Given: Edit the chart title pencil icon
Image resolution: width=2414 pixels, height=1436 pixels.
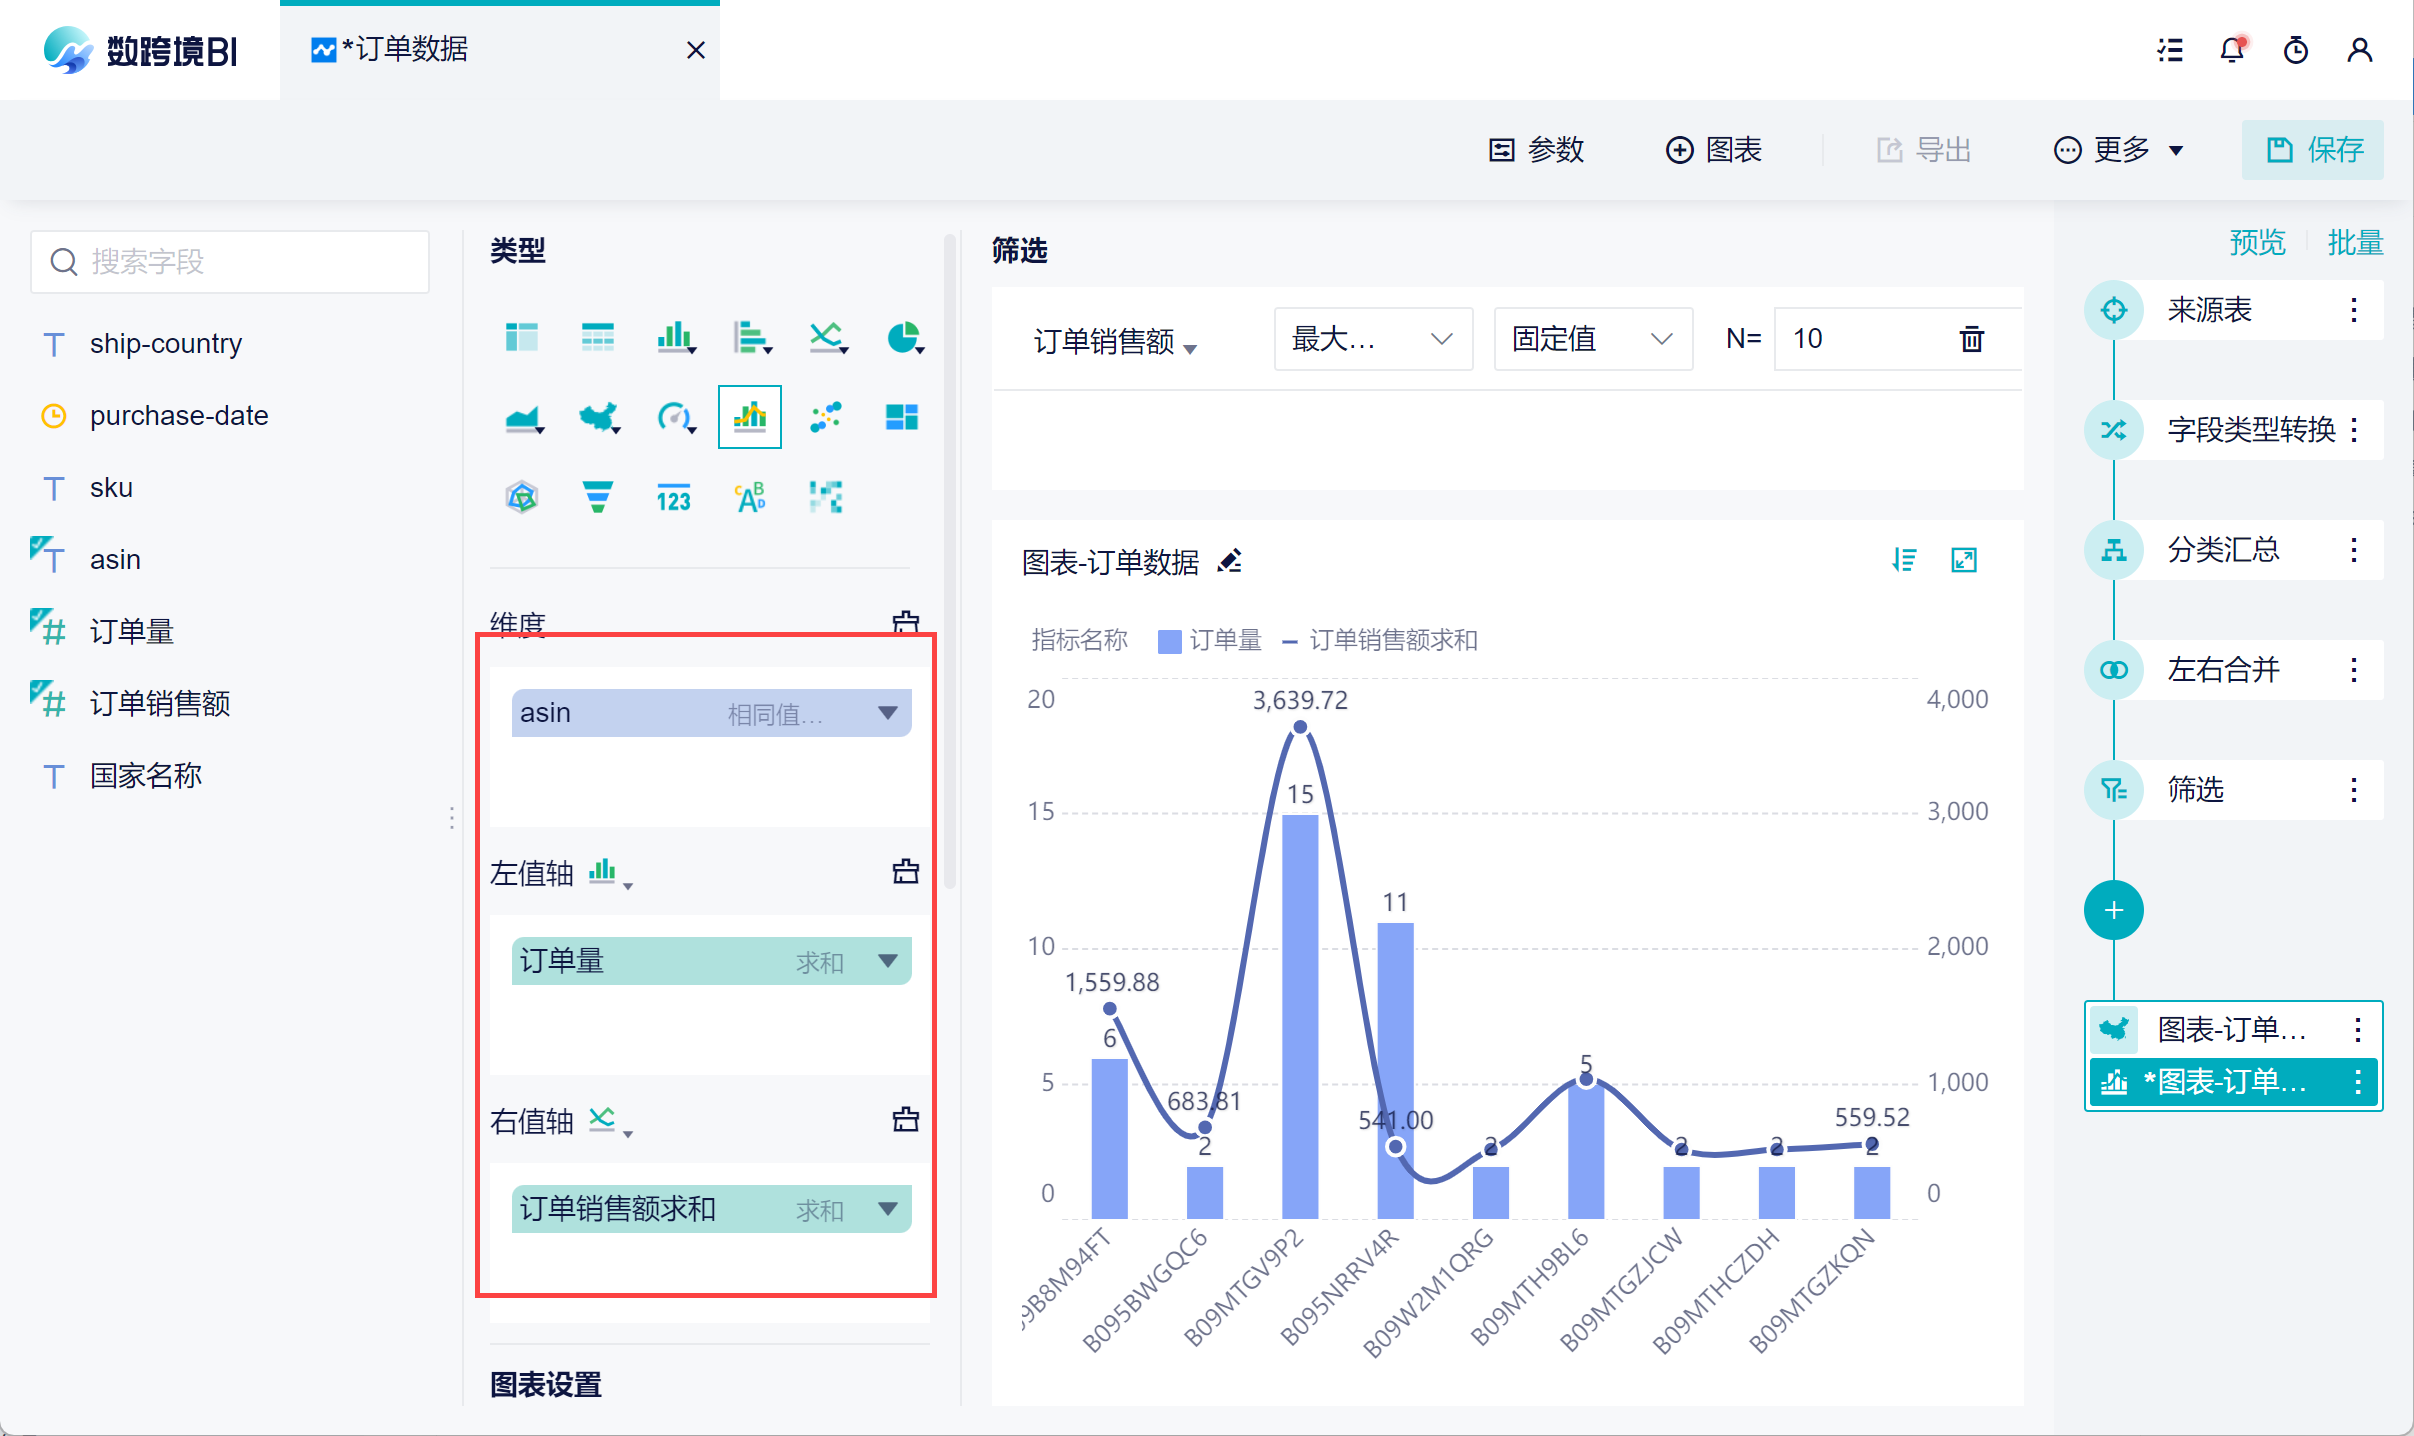Looking at the screenshot, I should tap(1230, 562).
